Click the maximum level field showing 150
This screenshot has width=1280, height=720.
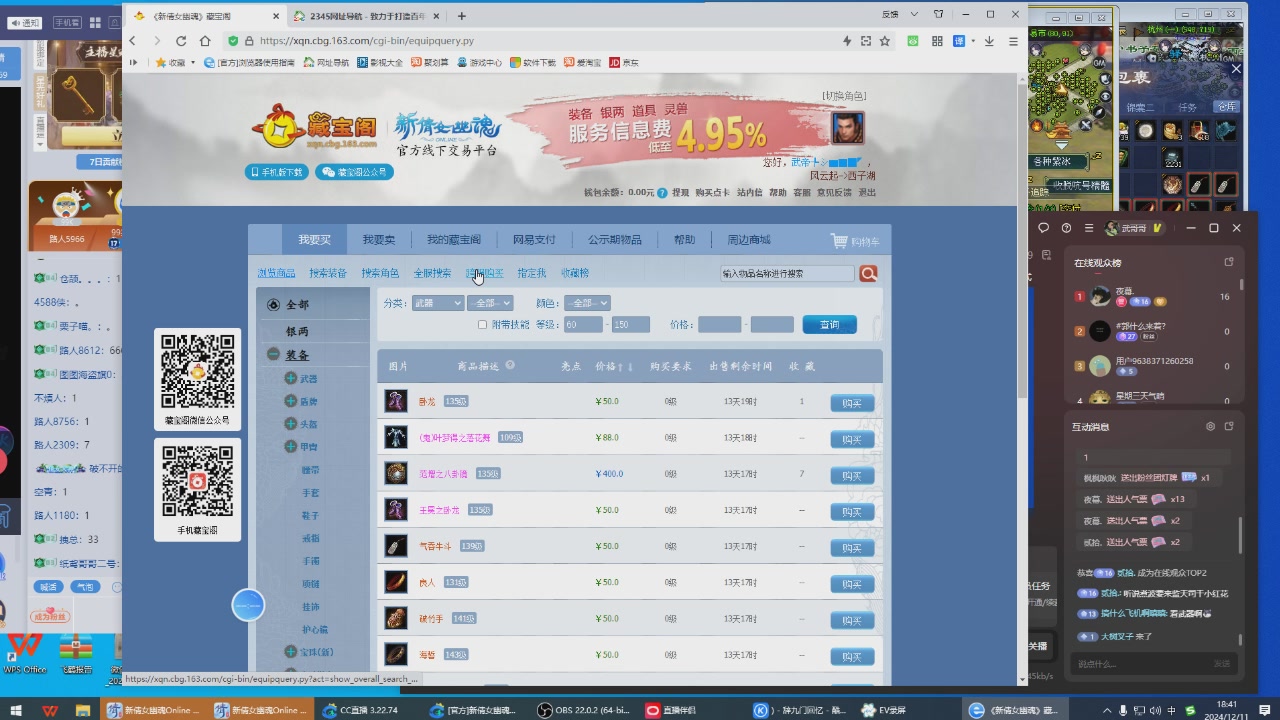(x=630, y=325)
